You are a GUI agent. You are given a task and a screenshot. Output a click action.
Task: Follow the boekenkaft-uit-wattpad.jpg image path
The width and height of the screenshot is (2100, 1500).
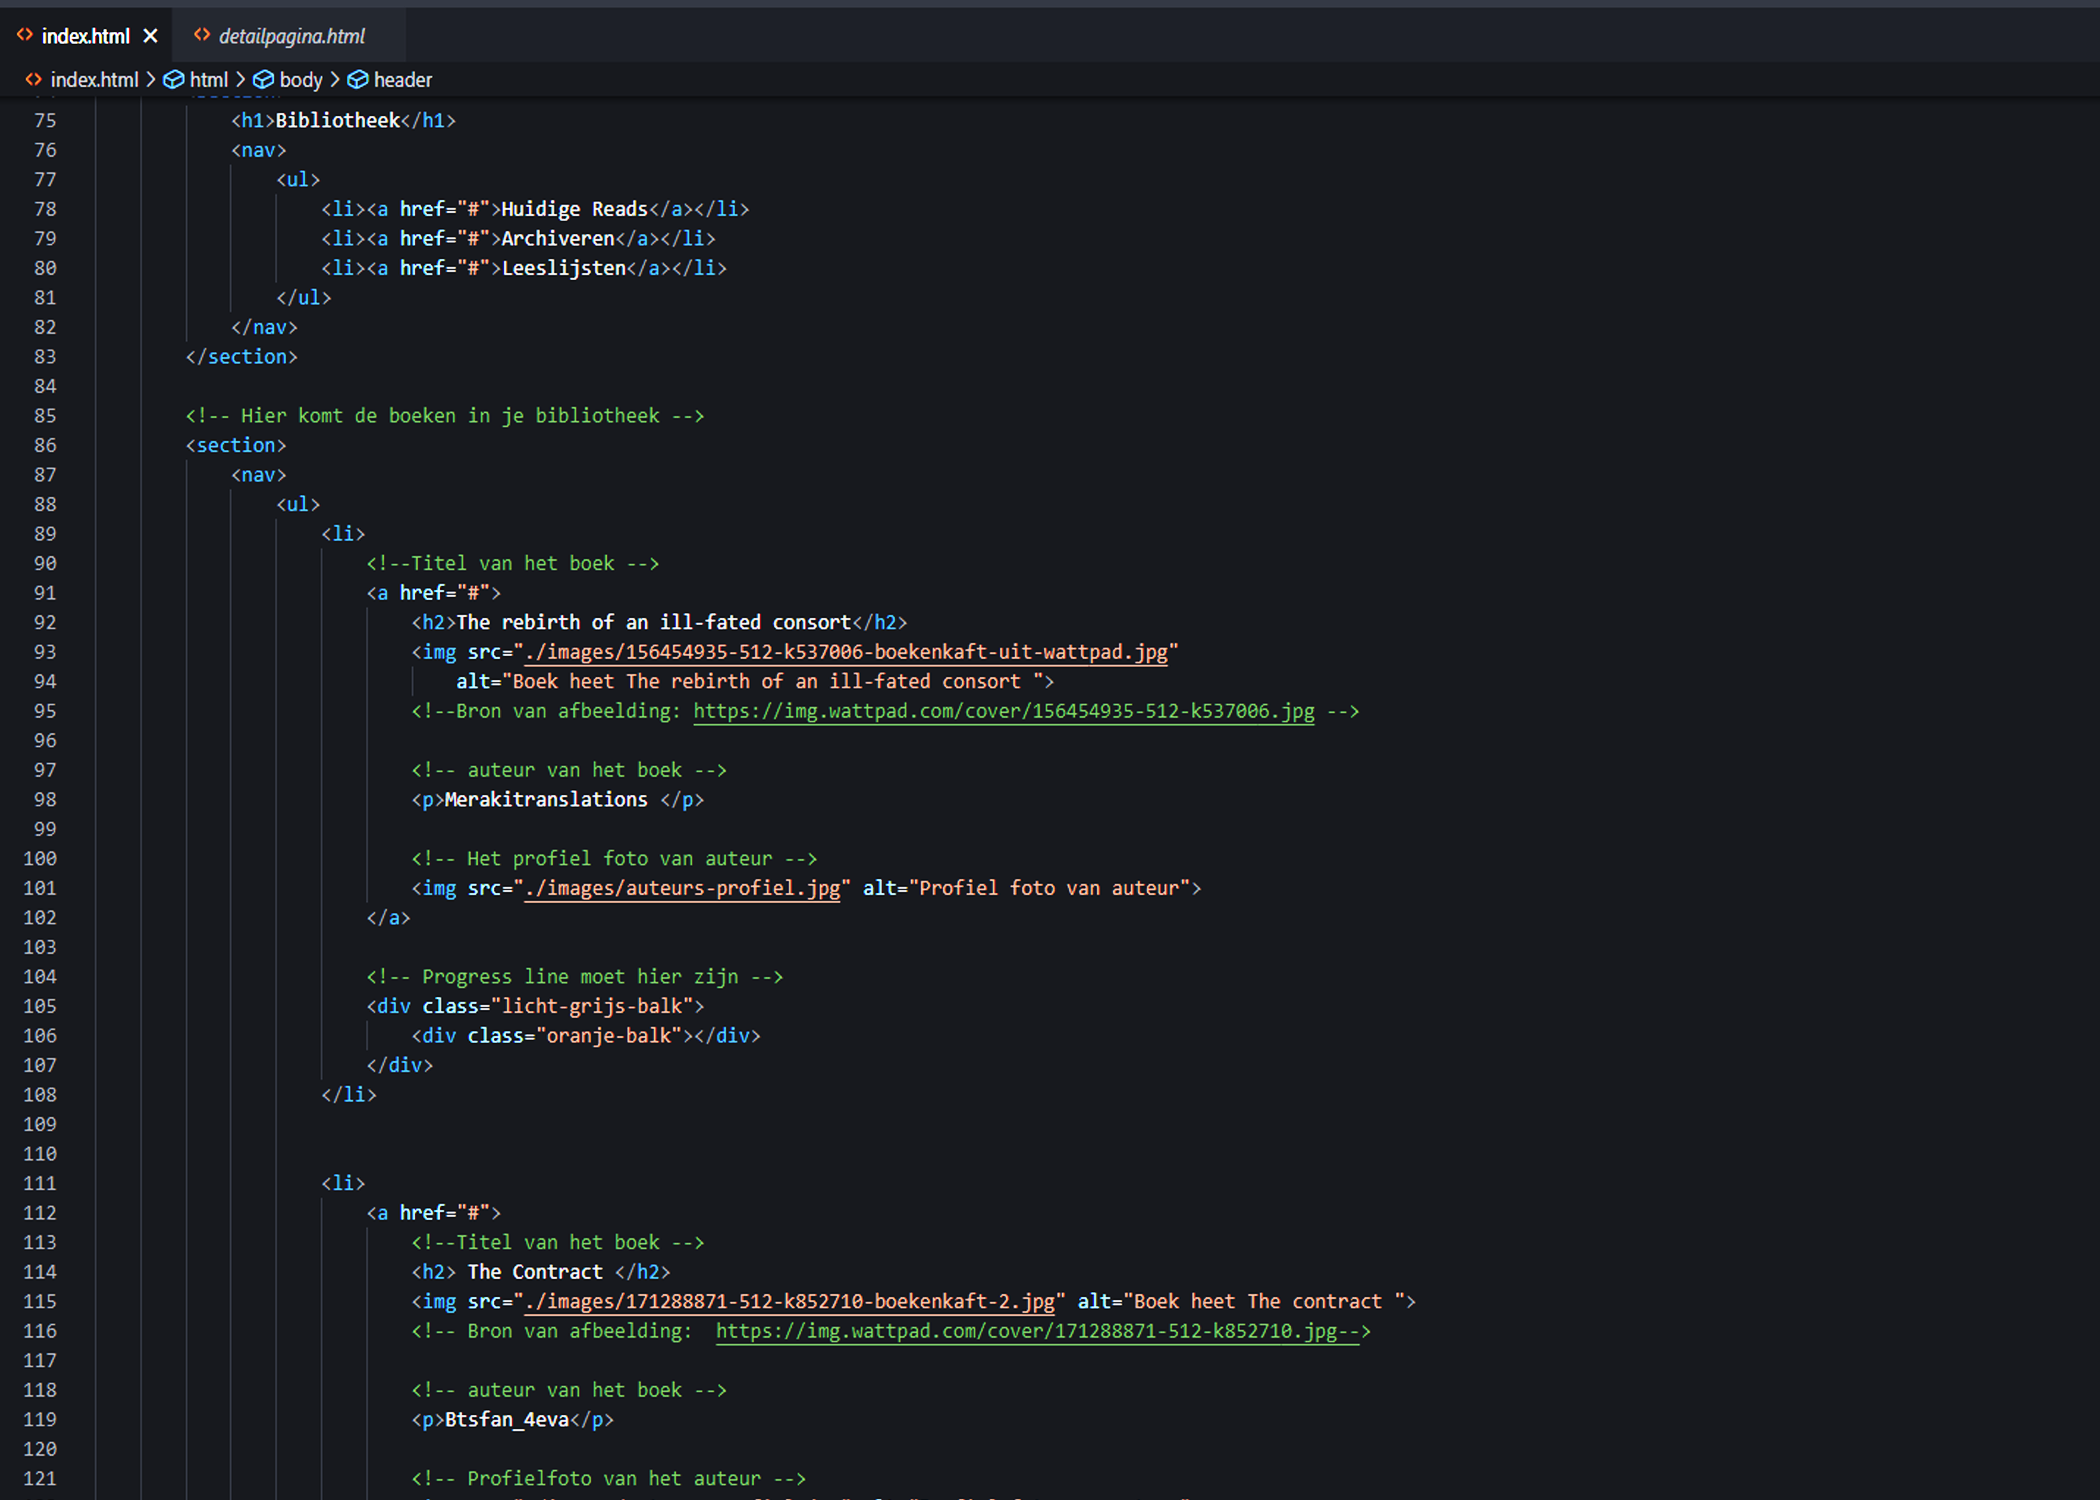coord(846,652)
